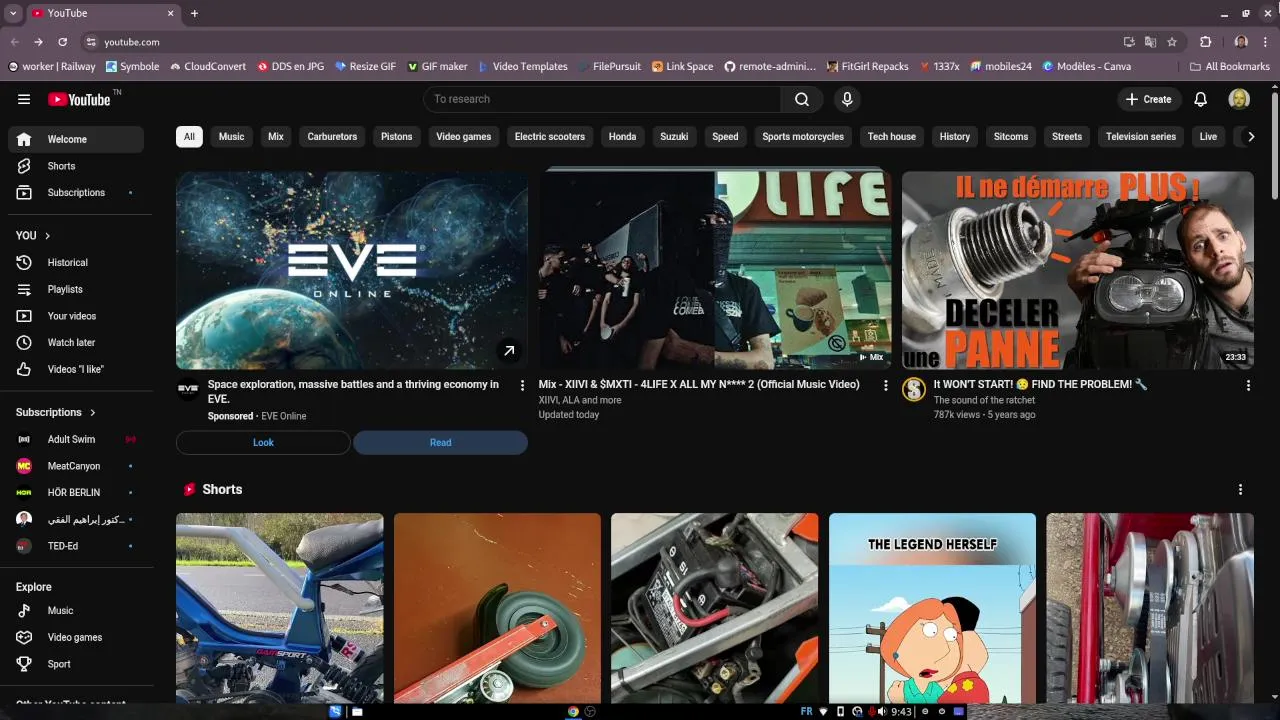This screenshot has width=1280, height=720.
Task: Switch the FR keyboard layout indicator
Action: tap(806, 712)
